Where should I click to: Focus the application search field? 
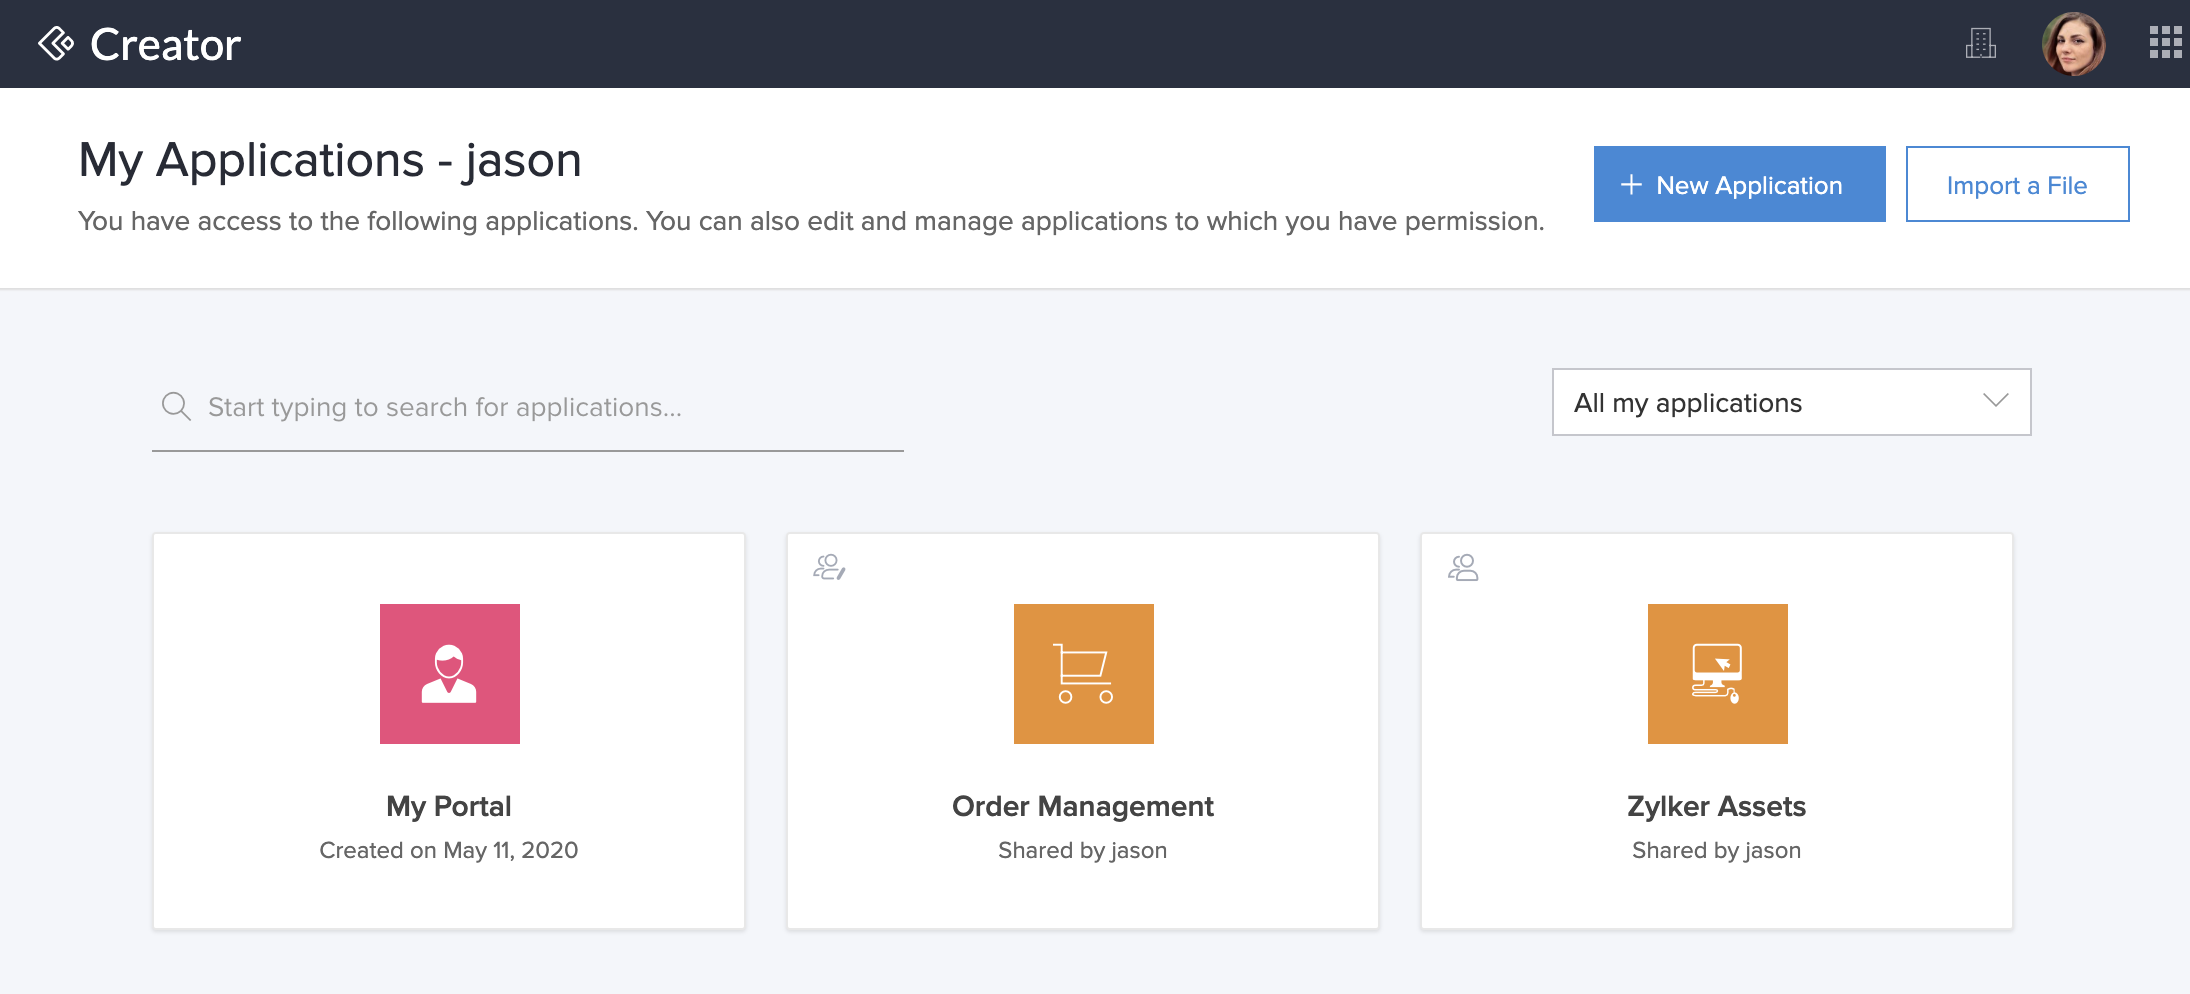coord(550,407)
